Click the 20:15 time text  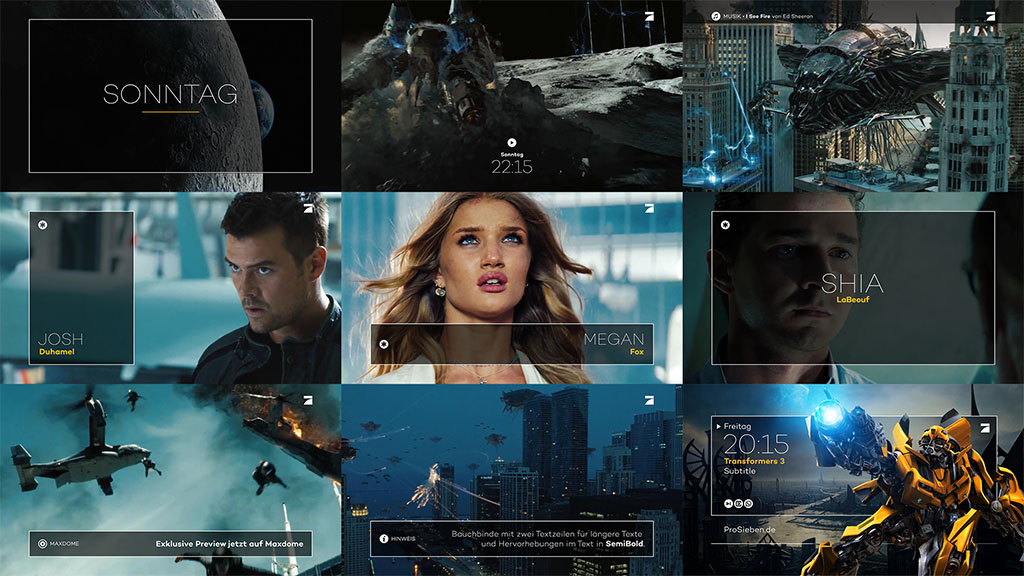[756, 445]
